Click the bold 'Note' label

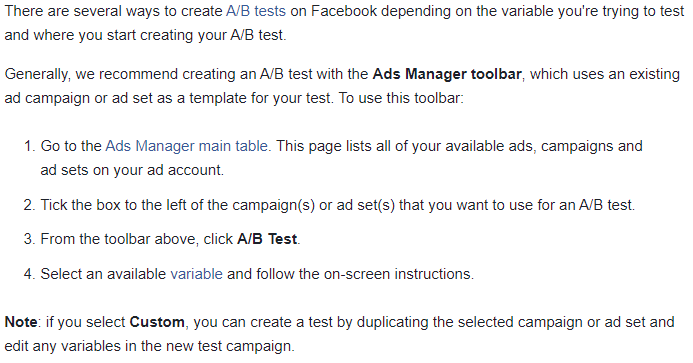pyautogui.click(x=21, y=322)
